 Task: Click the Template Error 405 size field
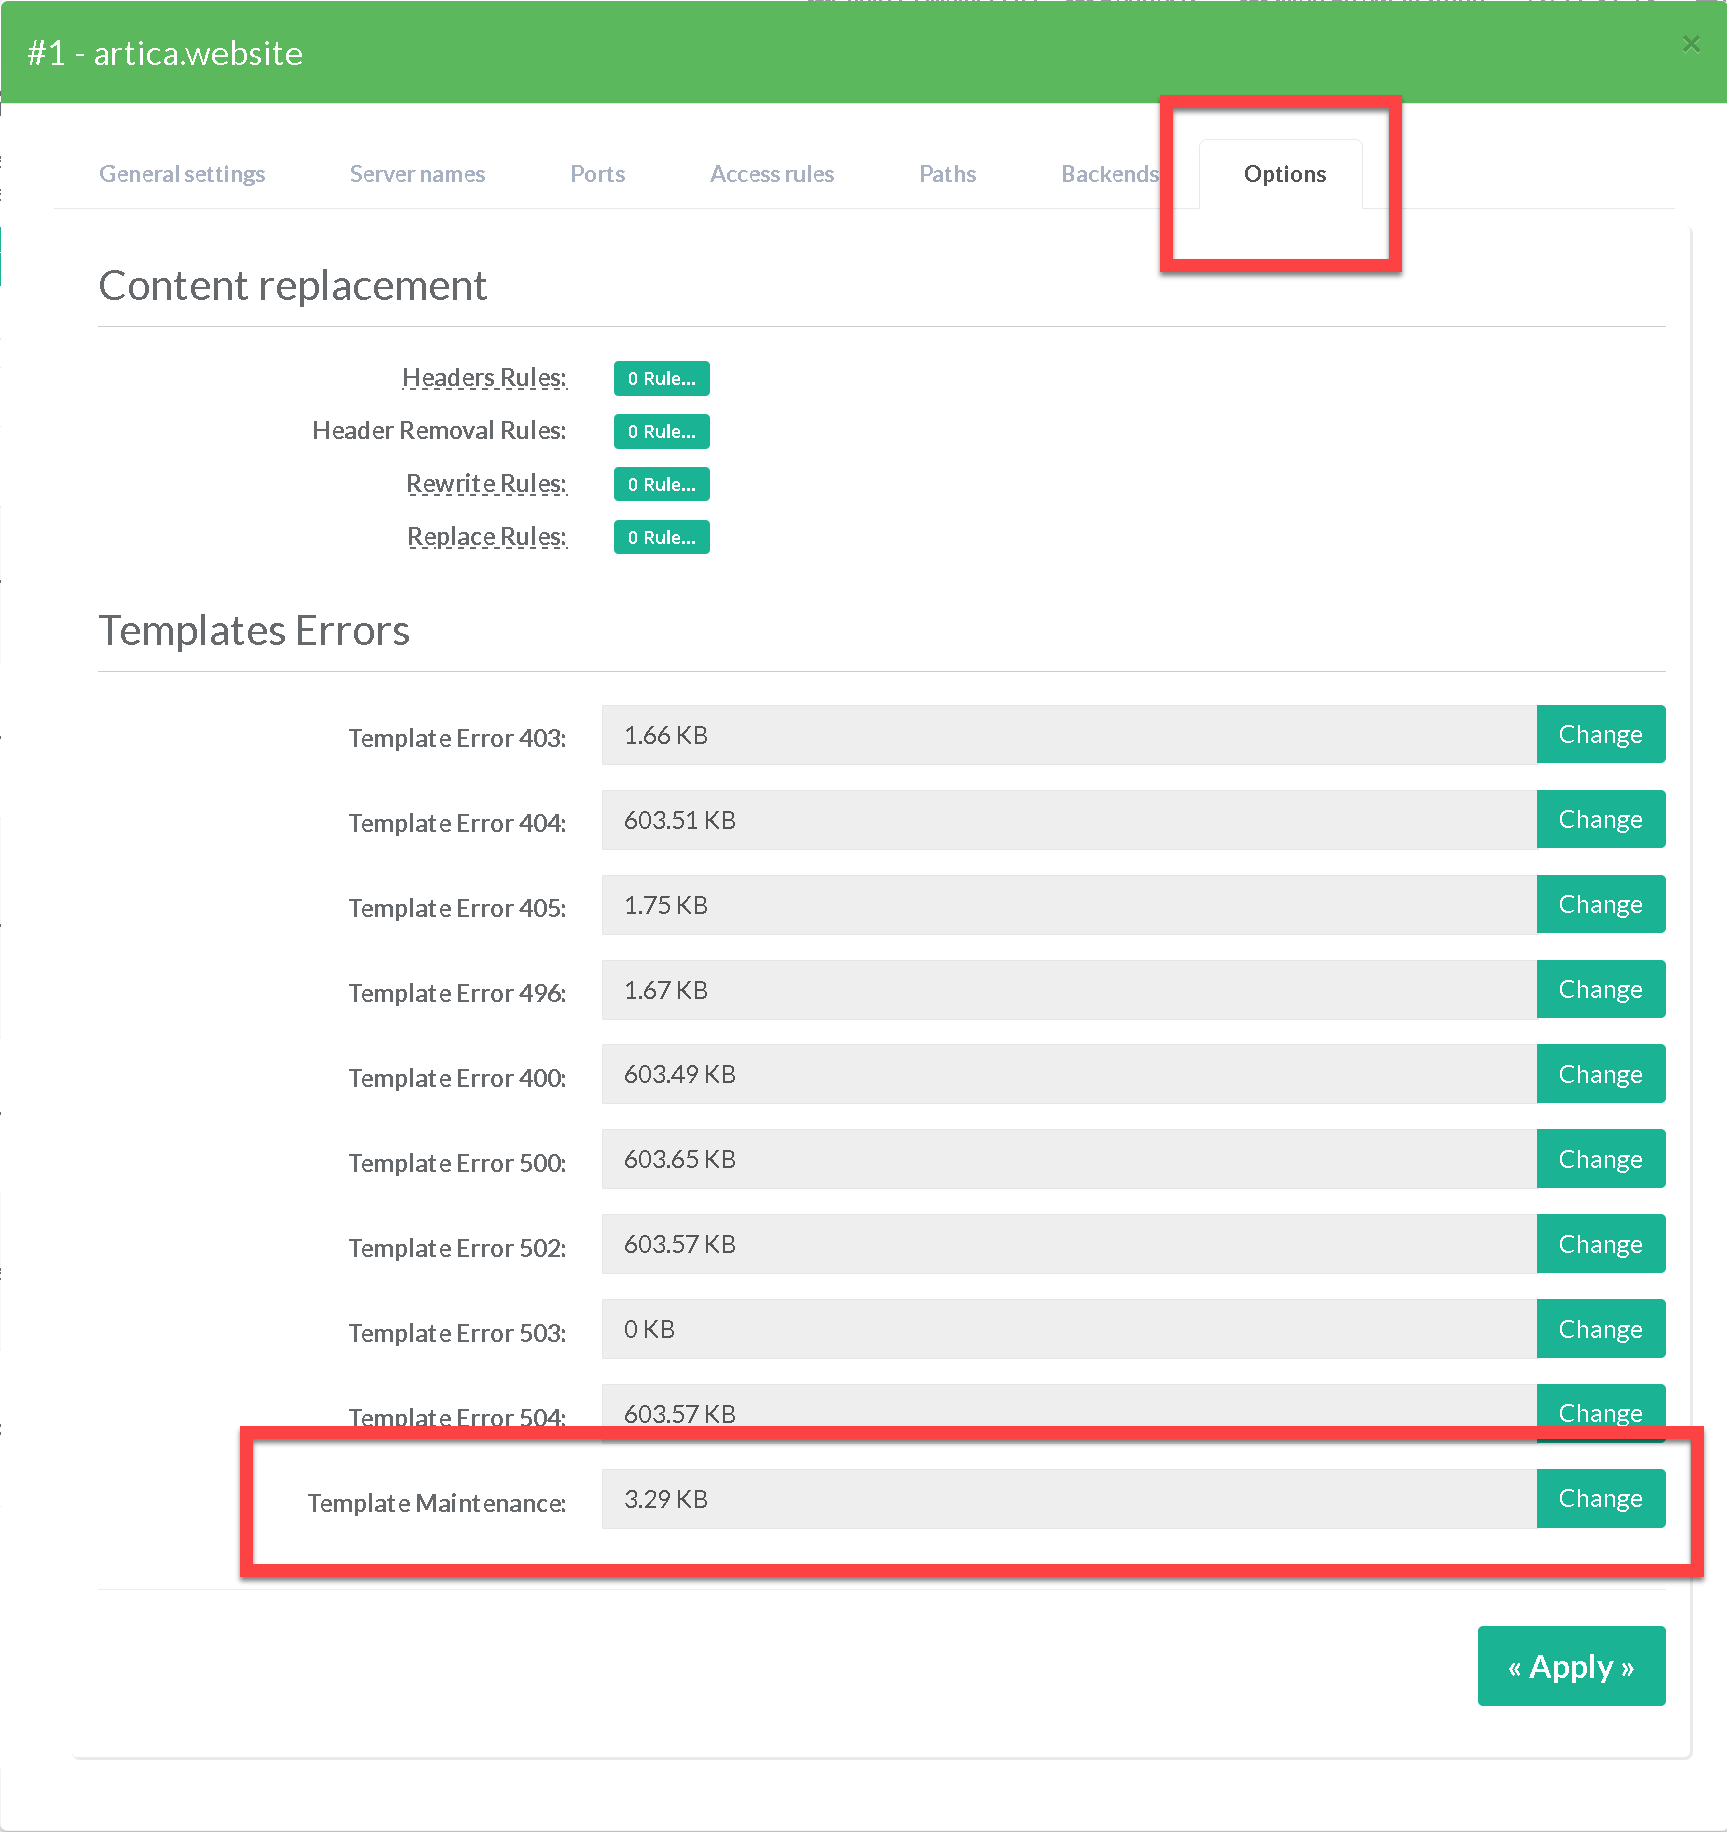[x=1068, y=905]
